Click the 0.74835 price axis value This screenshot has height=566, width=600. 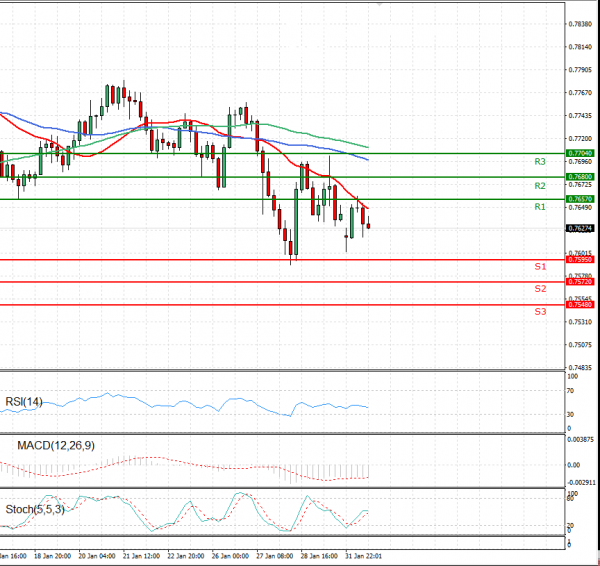(580, 368)
